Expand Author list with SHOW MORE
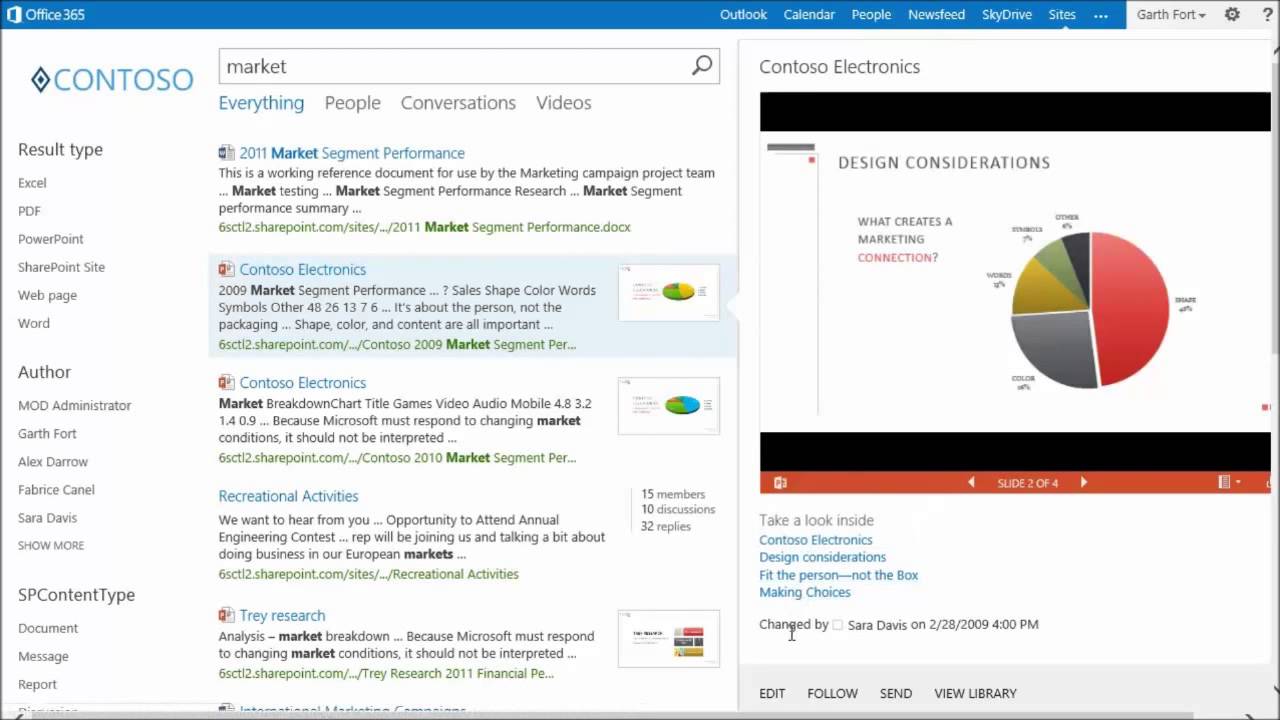Image resolution: width=1280 pixels, height=720 pixels. point(51,545)
